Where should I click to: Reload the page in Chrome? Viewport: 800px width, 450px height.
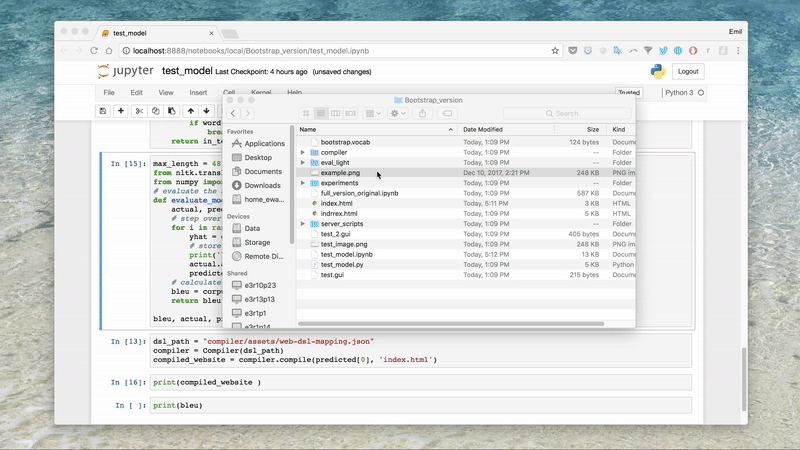coord(94,50)
